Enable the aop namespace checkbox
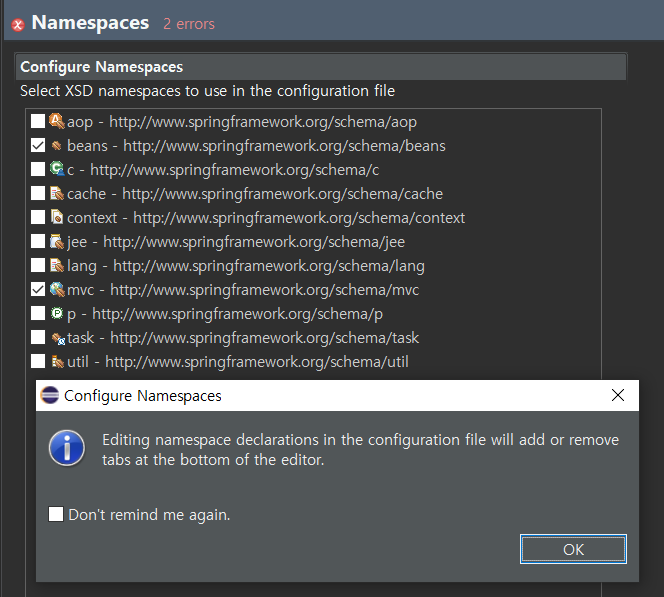 [x=38, y=121]
